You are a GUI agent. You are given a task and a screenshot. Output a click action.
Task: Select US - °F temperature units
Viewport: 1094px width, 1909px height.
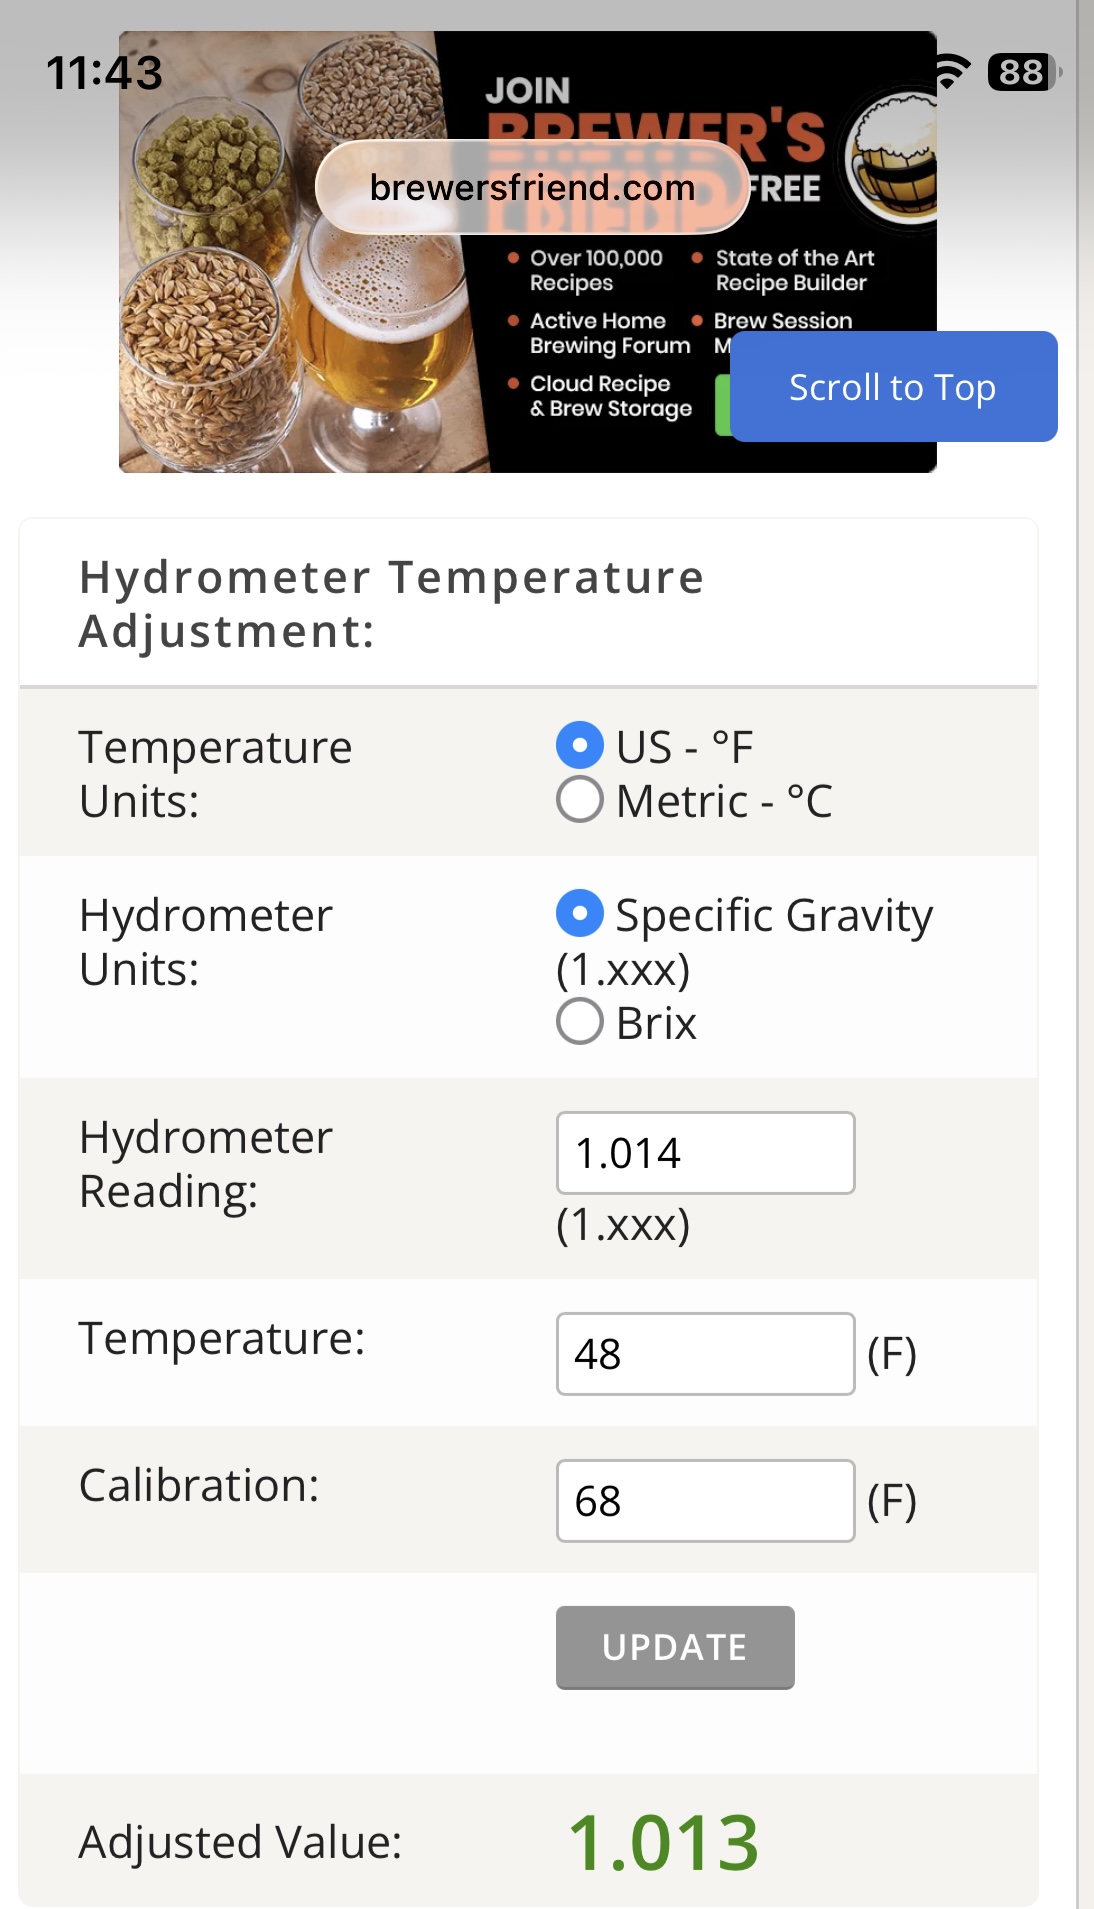tap(580, 746)
